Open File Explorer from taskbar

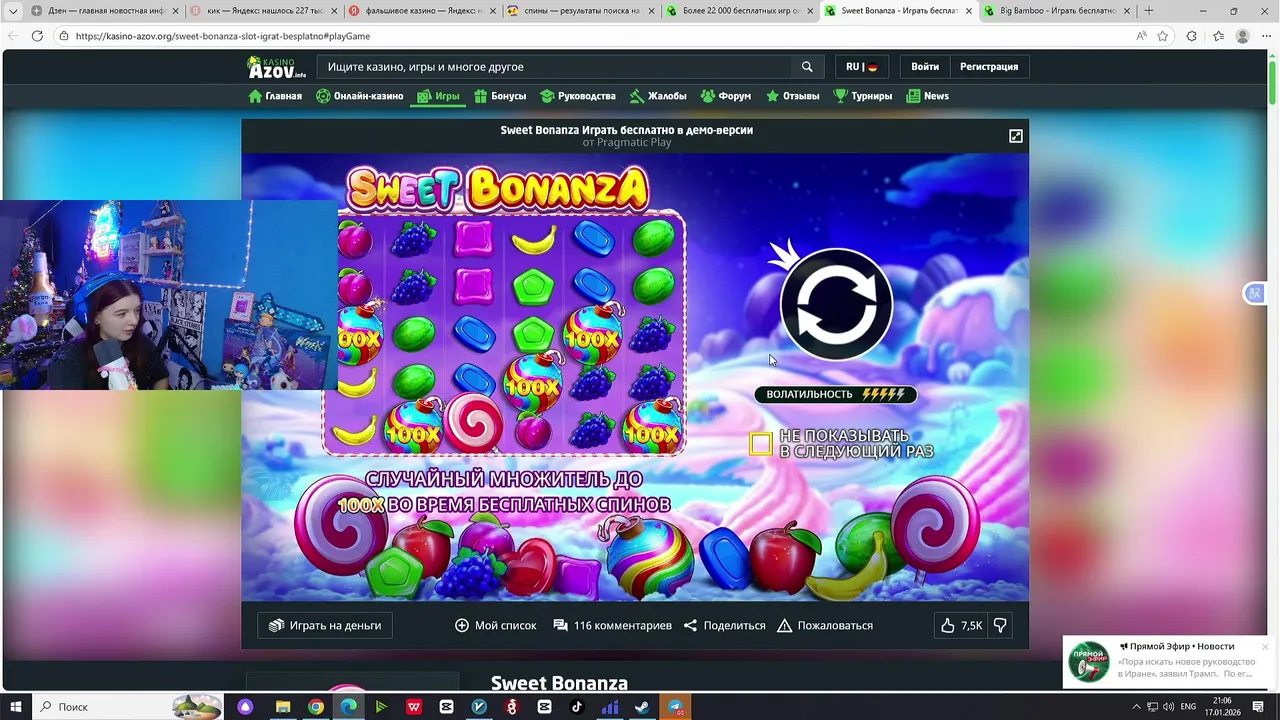[283, 707]
